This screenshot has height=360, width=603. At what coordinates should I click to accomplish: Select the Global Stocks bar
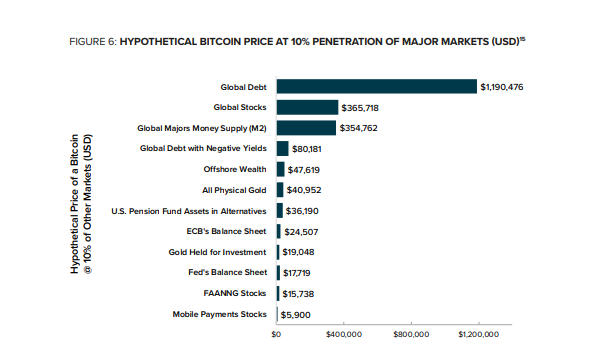(307, 107)
